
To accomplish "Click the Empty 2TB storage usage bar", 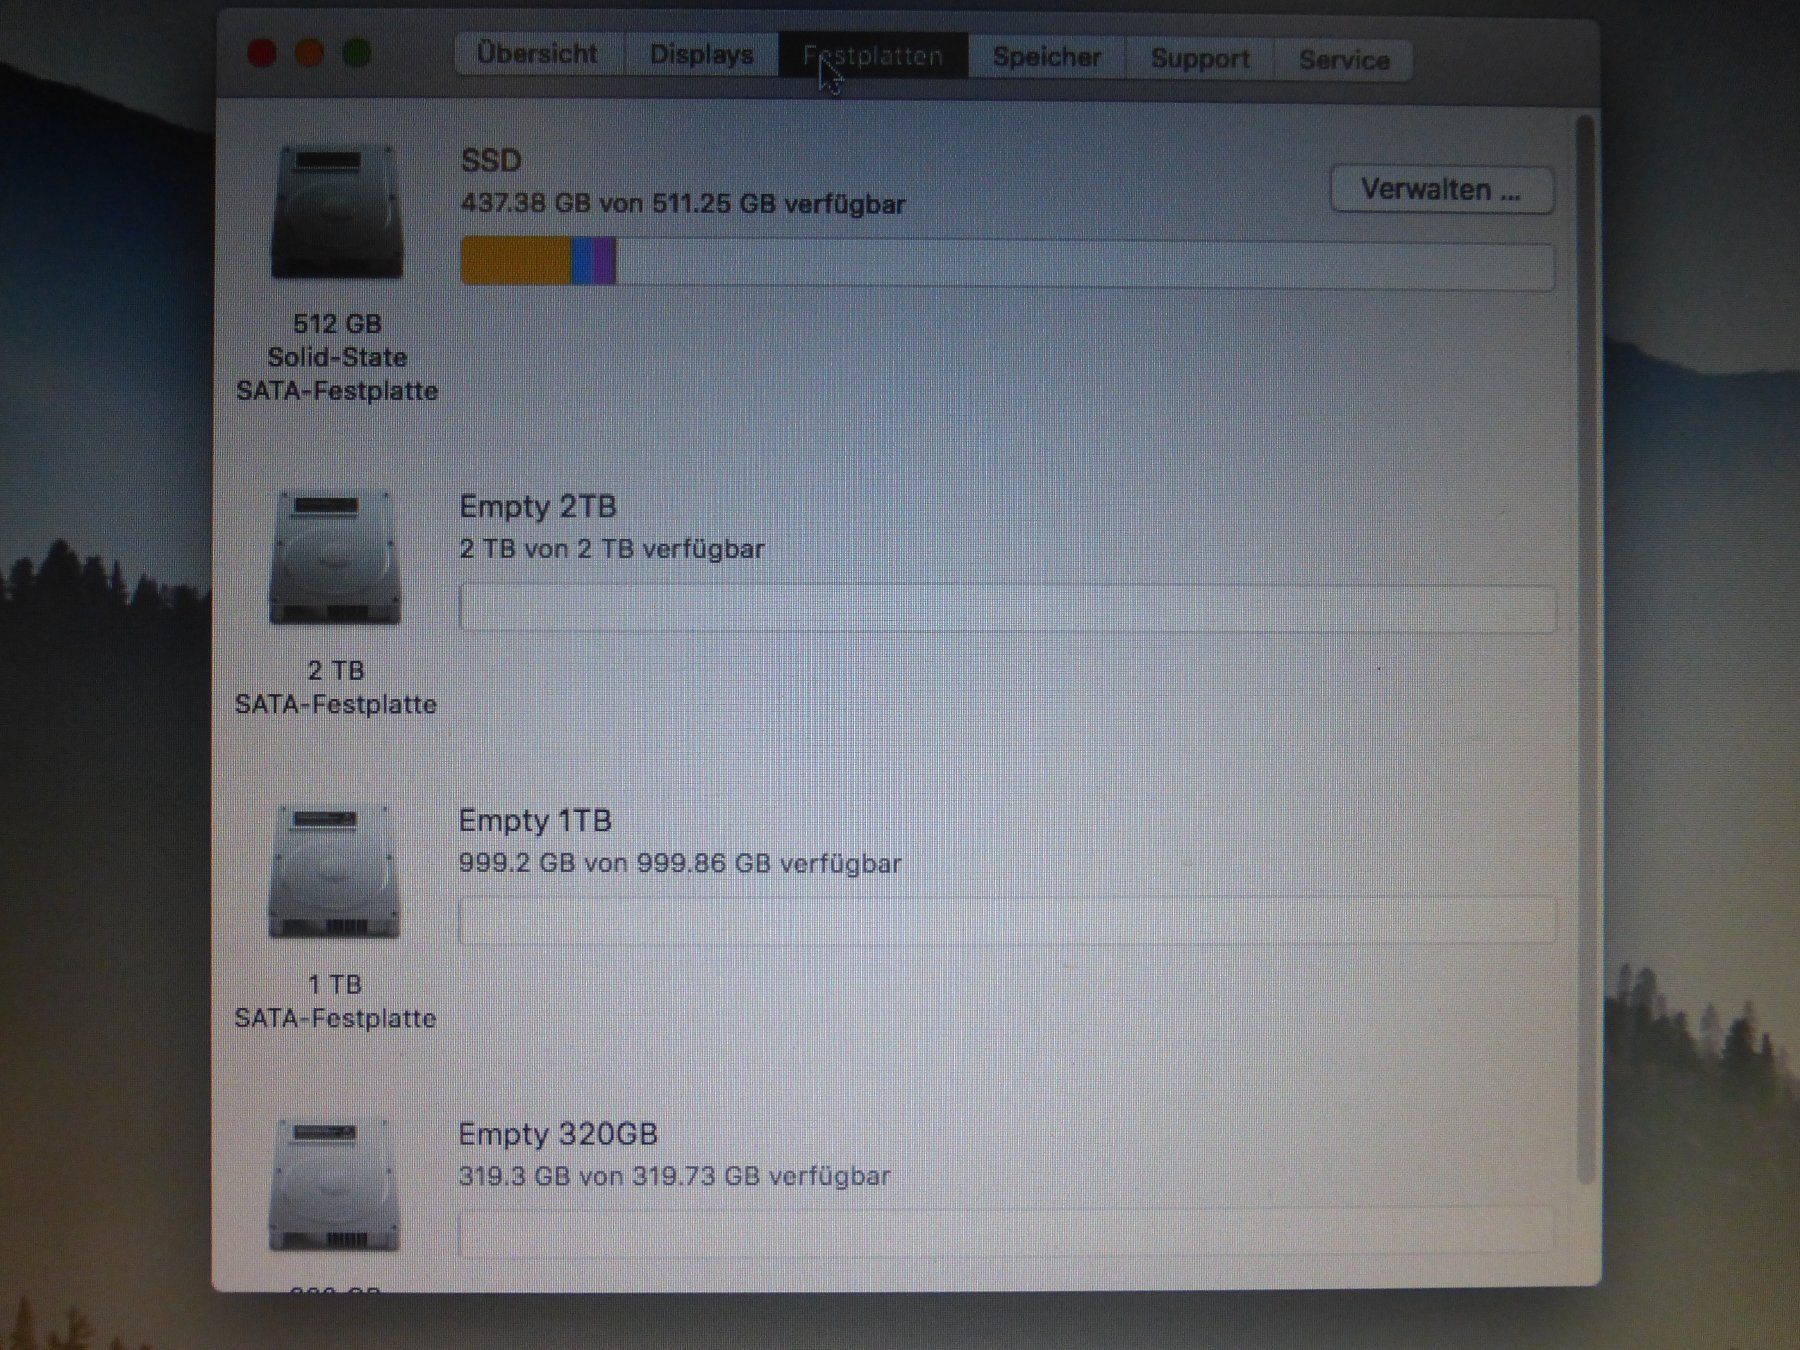I will [x=1007, y=608].
